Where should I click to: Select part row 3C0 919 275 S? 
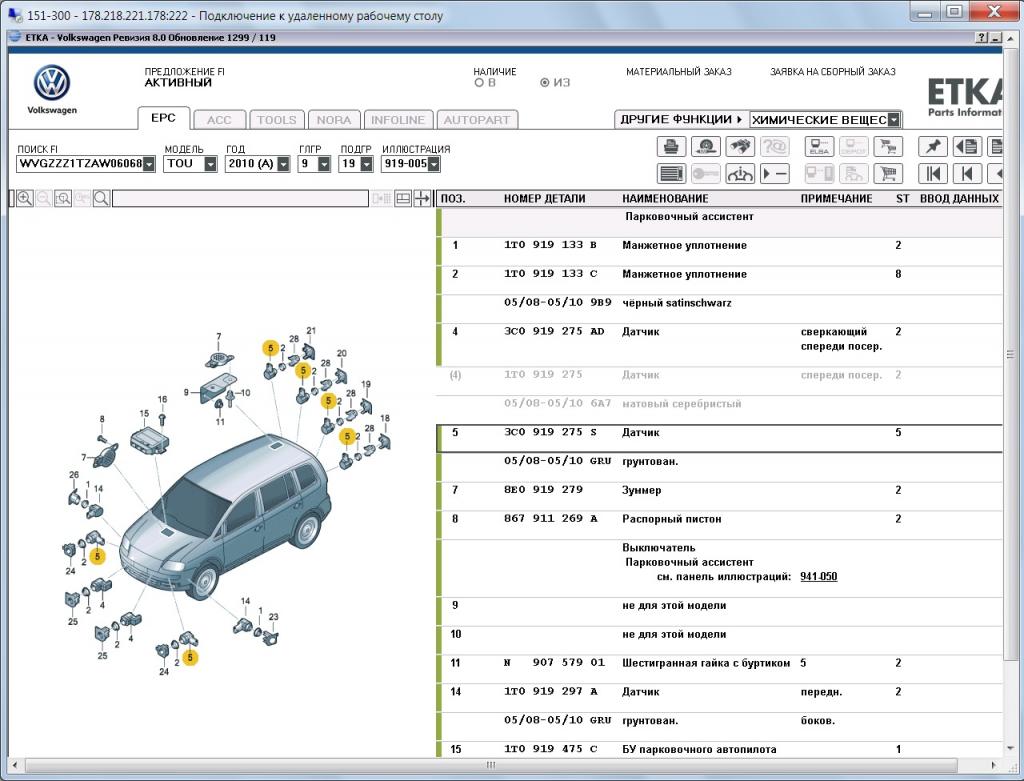(720, 438)
